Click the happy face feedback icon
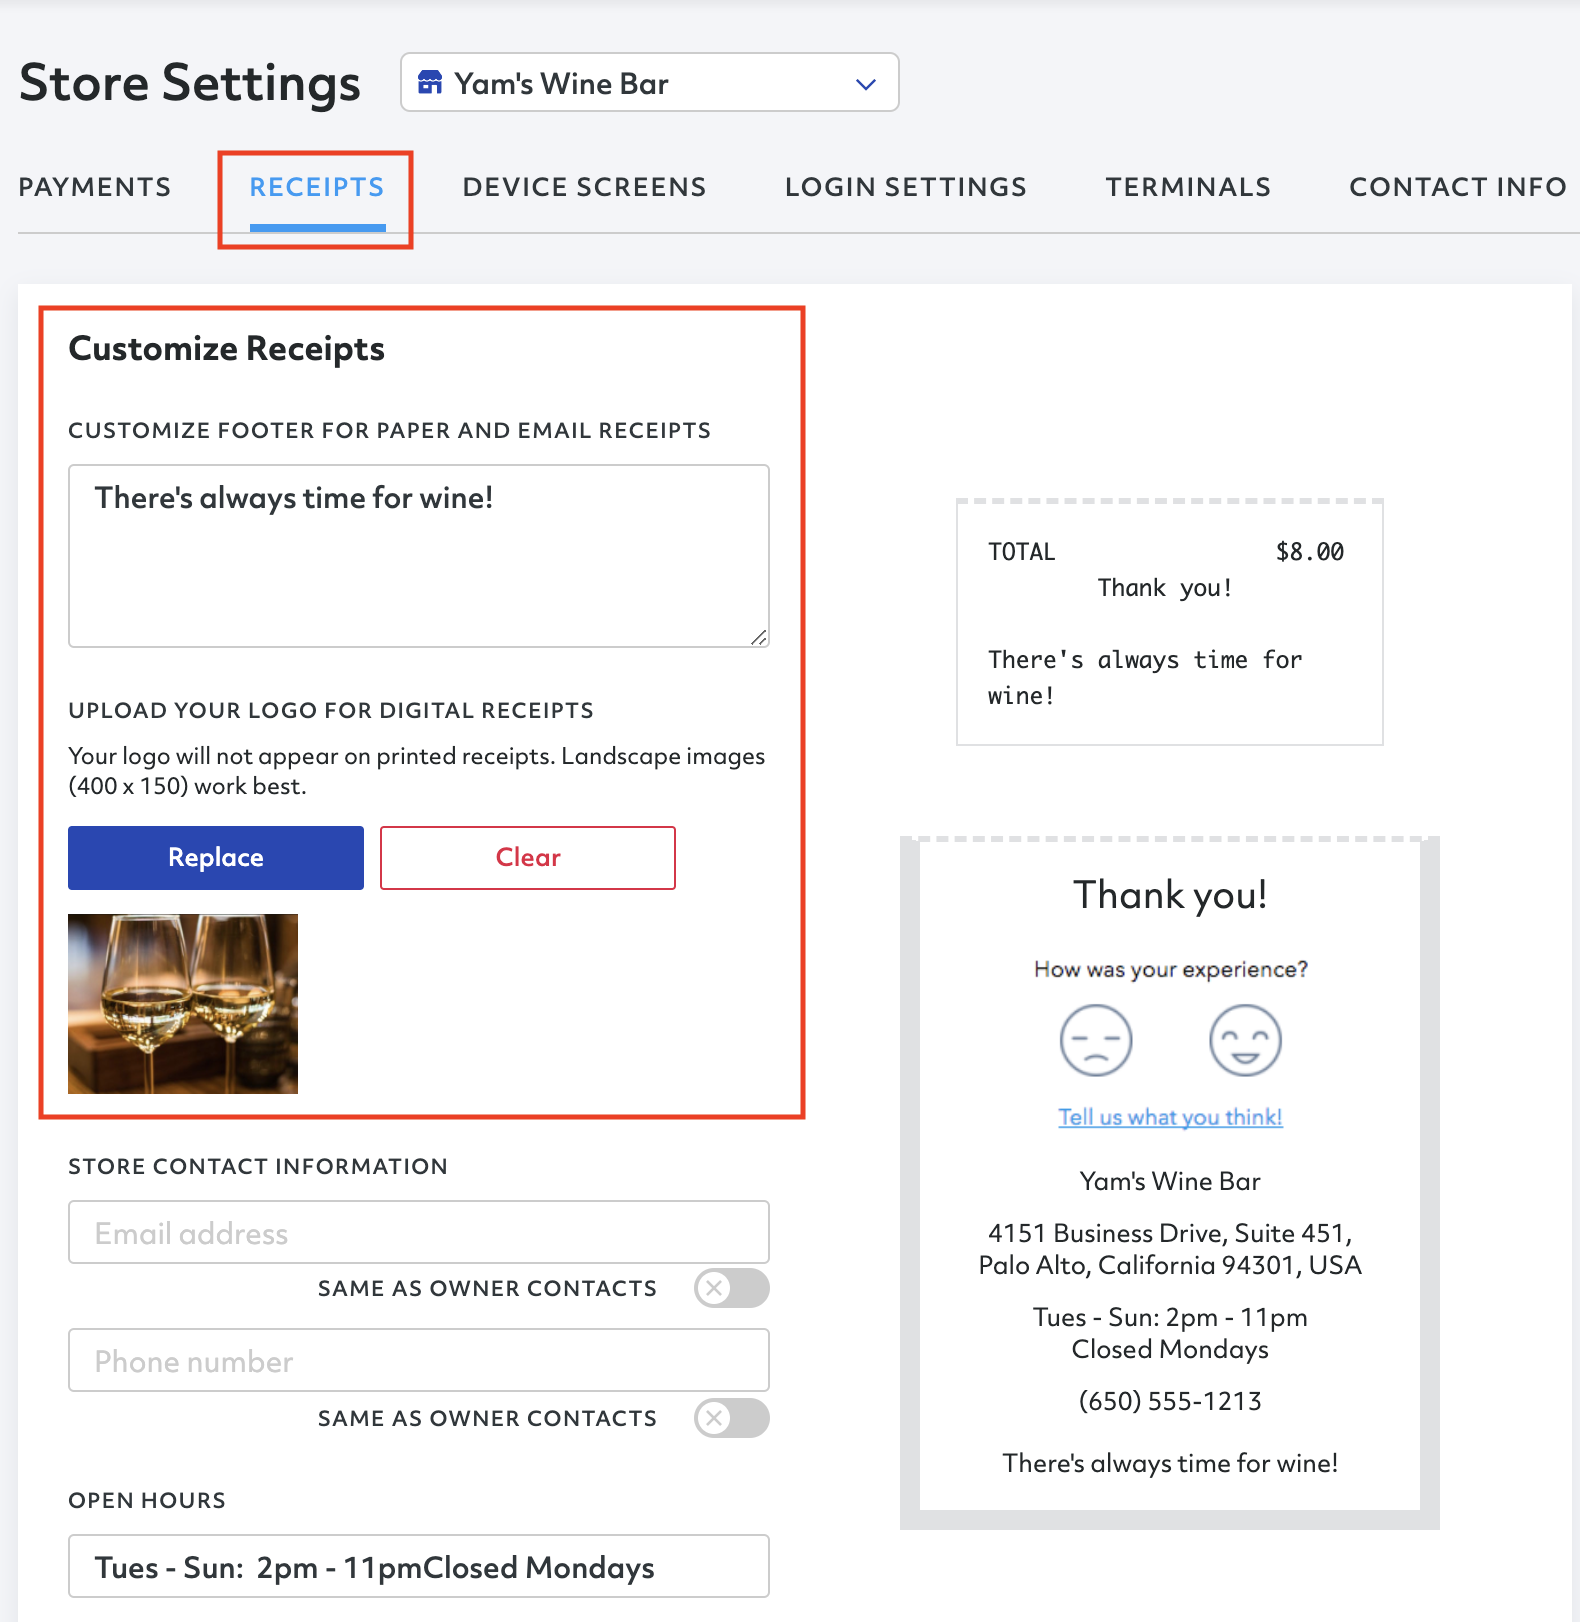 [1245, 1040]
